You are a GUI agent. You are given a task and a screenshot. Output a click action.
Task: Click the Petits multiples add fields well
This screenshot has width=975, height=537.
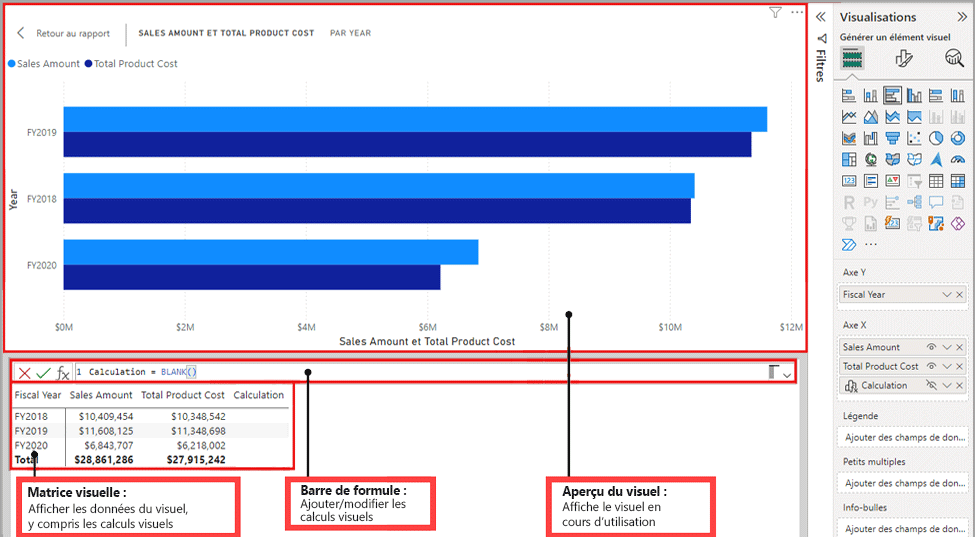(903, 483)
